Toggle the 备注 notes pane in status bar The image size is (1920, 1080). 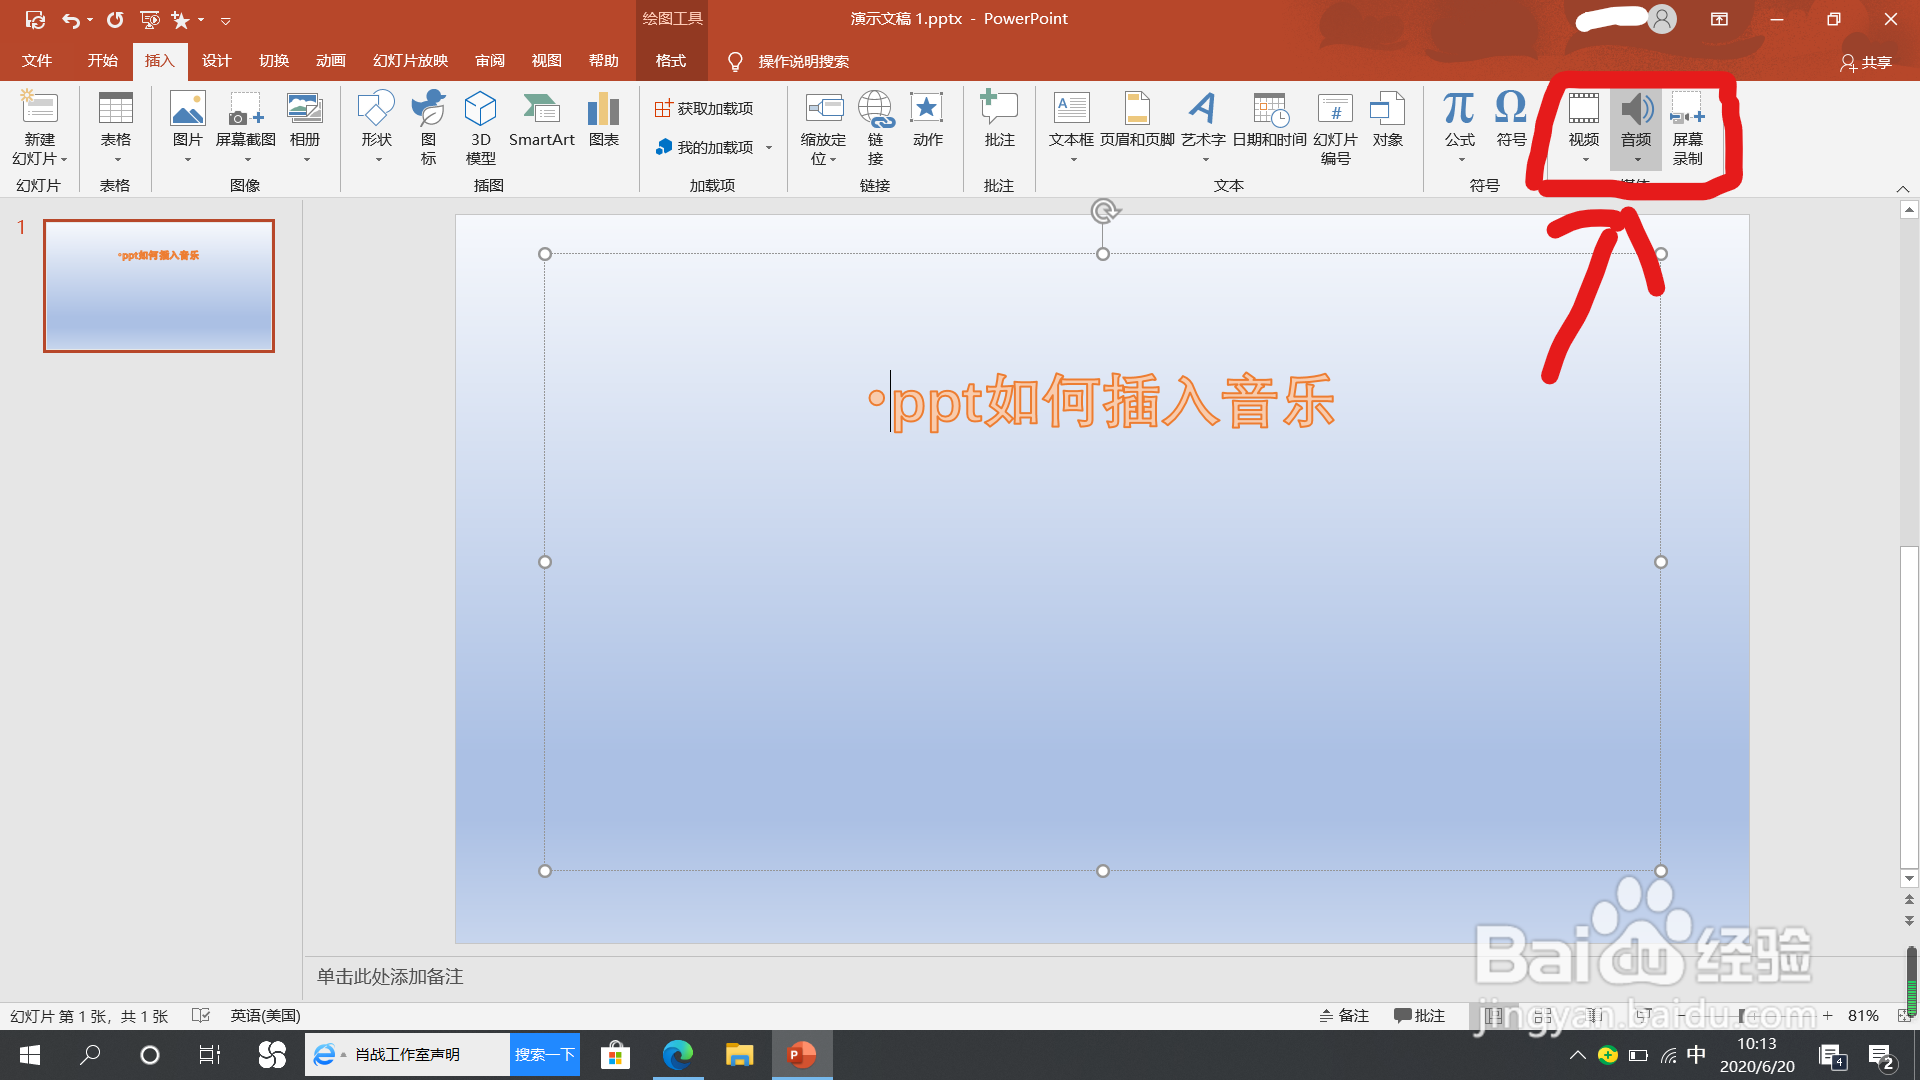point(1344,1015)
